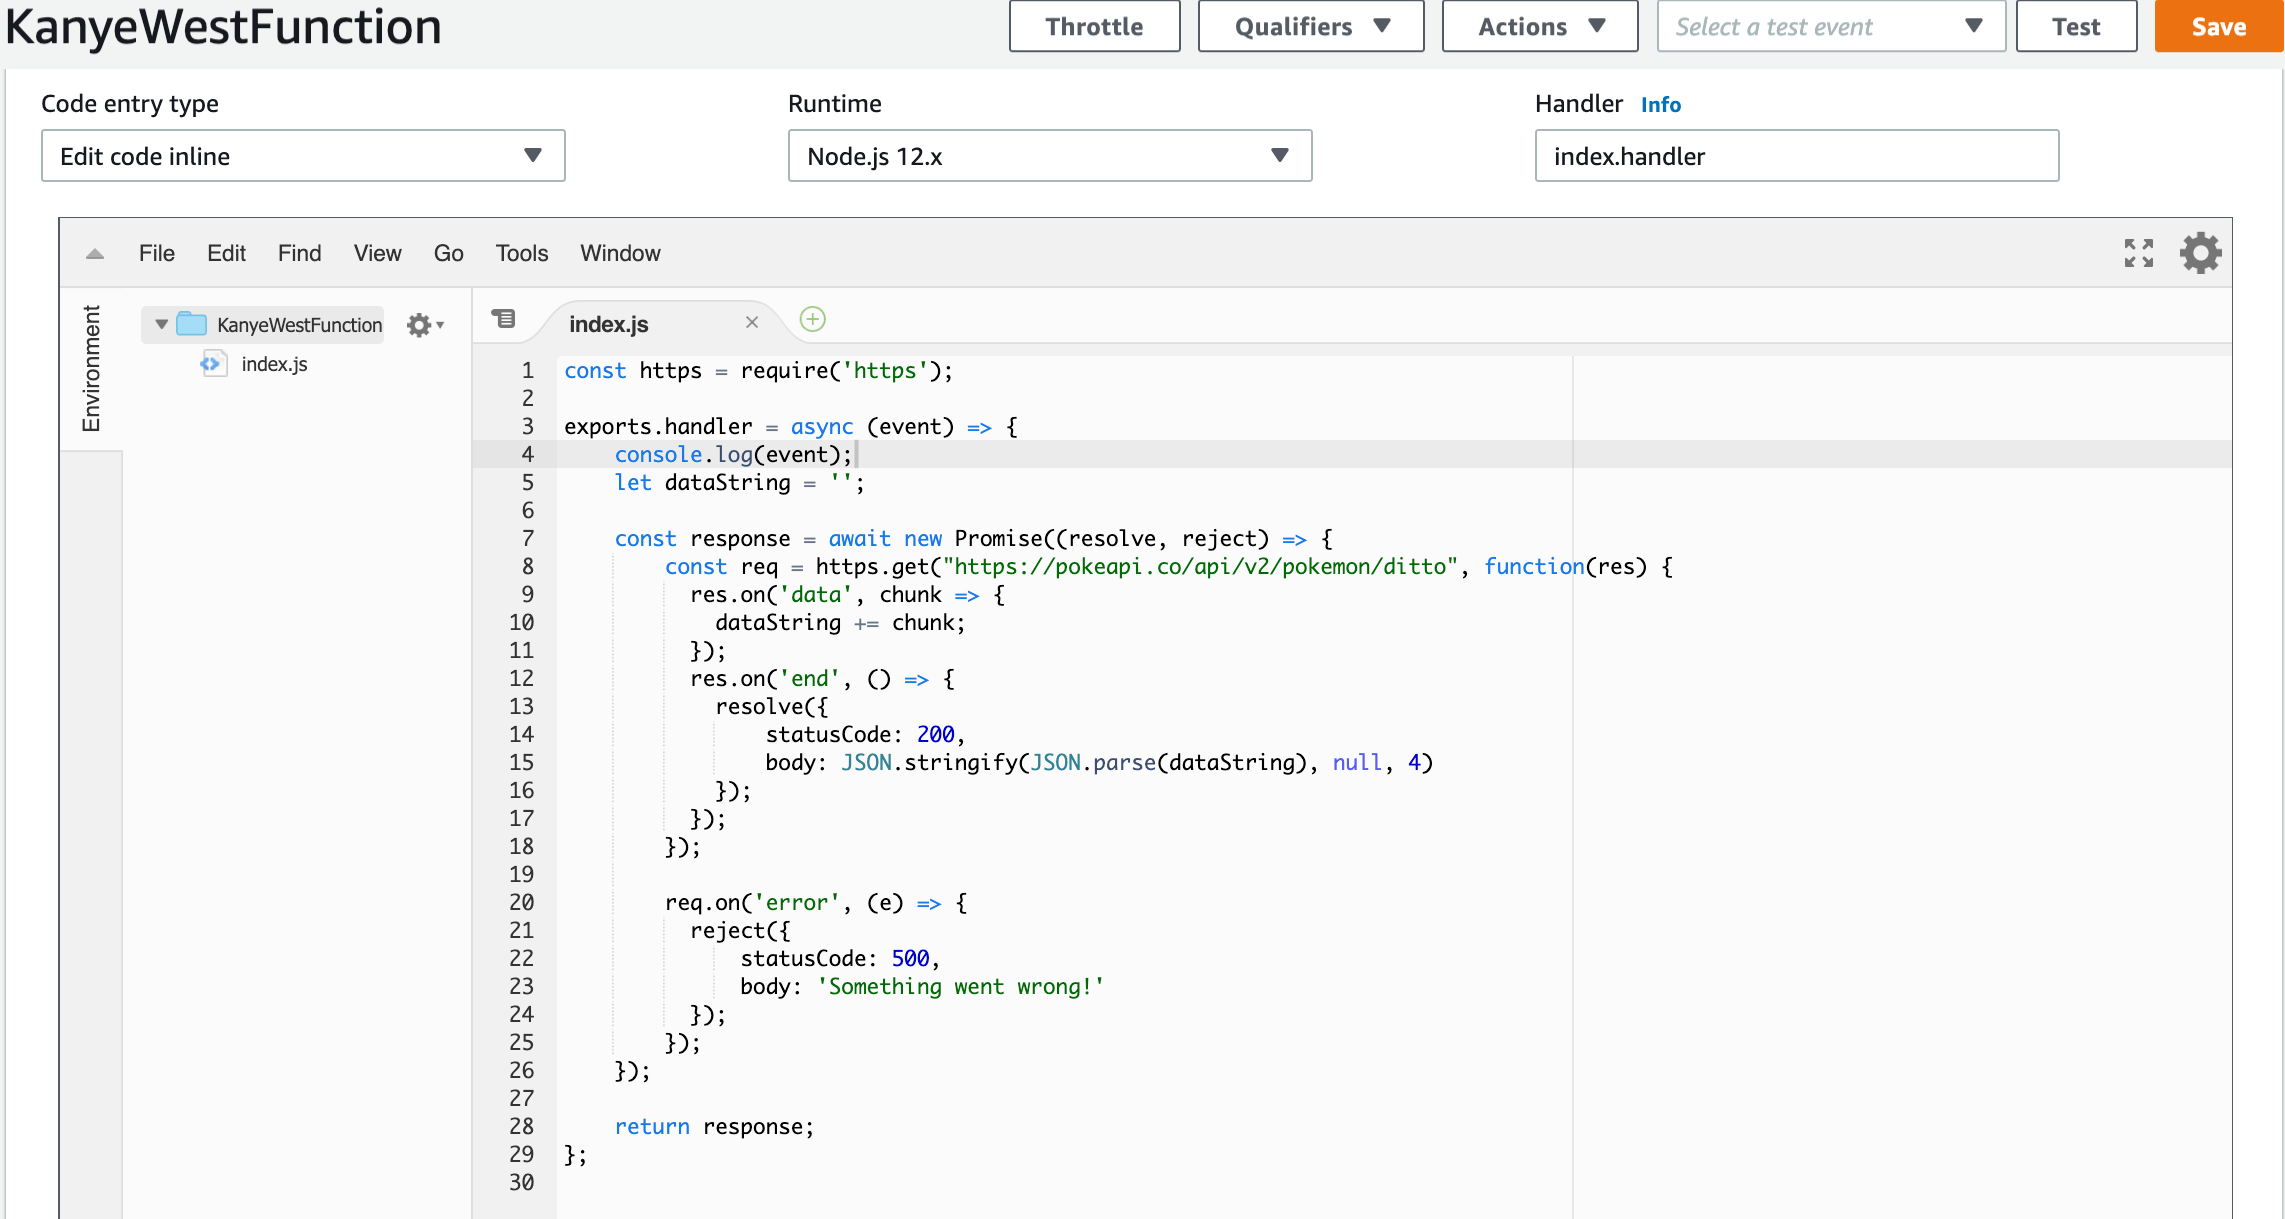This screenshot has height=1219, width=2285.
Task: Open the Handler Info link
Action: point(1661,105)
